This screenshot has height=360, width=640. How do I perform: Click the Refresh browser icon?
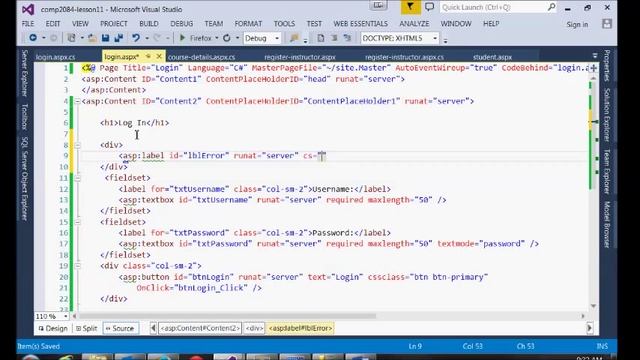tap(227, 38)
